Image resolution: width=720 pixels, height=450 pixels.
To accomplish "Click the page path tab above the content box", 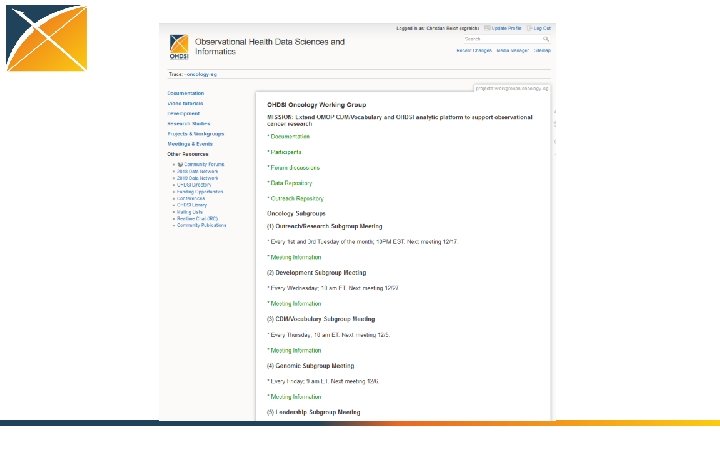I will (512, 88).
